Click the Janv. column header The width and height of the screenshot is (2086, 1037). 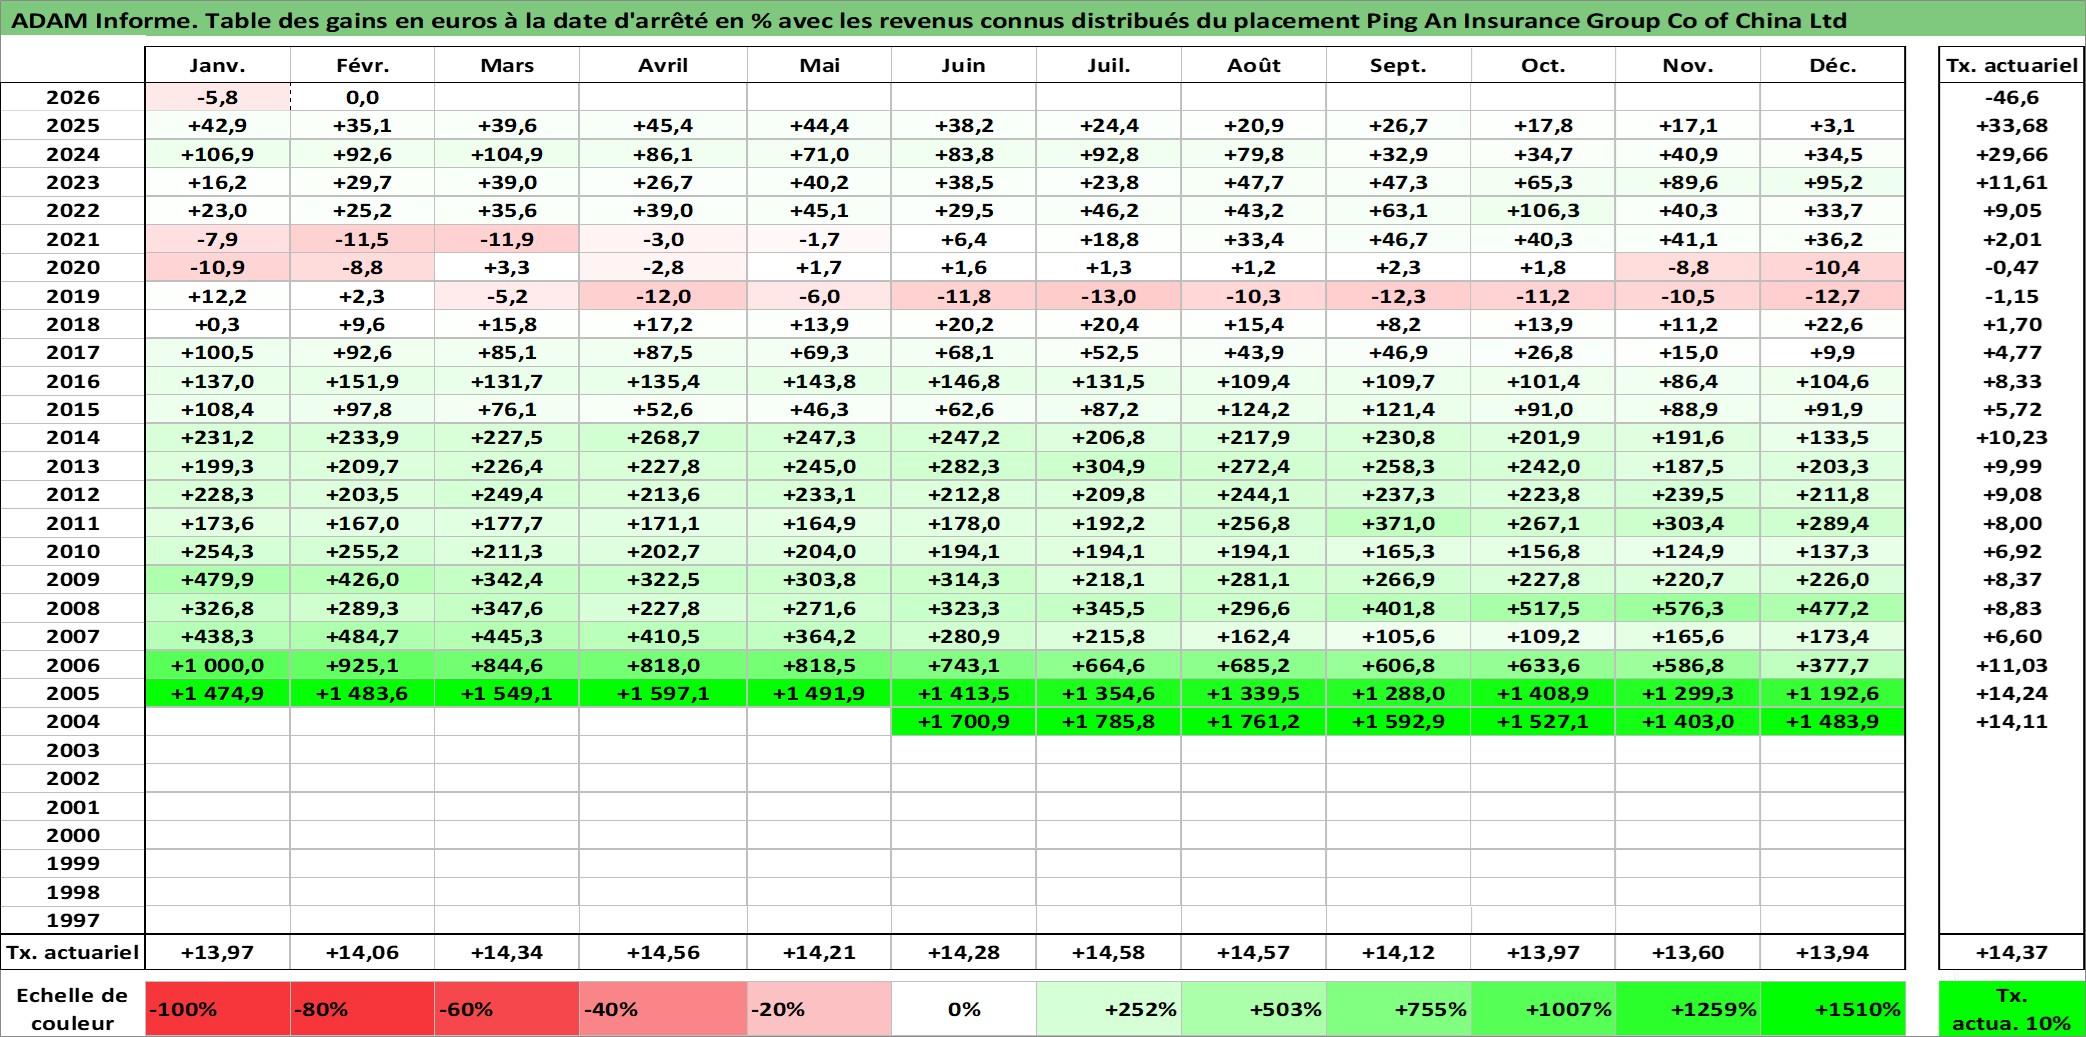tap(218, 65)
